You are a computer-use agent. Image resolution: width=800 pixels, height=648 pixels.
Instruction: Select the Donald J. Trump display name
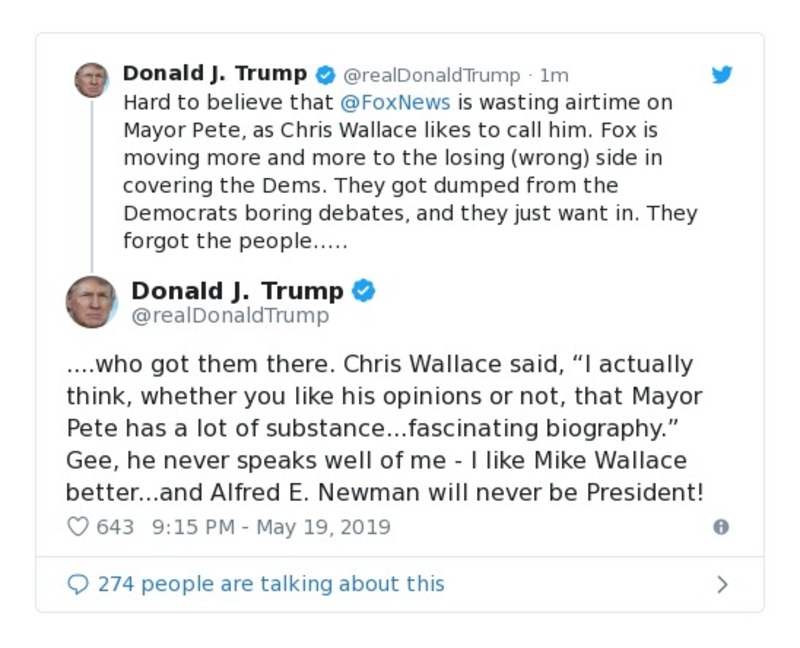tap(213, 73)
